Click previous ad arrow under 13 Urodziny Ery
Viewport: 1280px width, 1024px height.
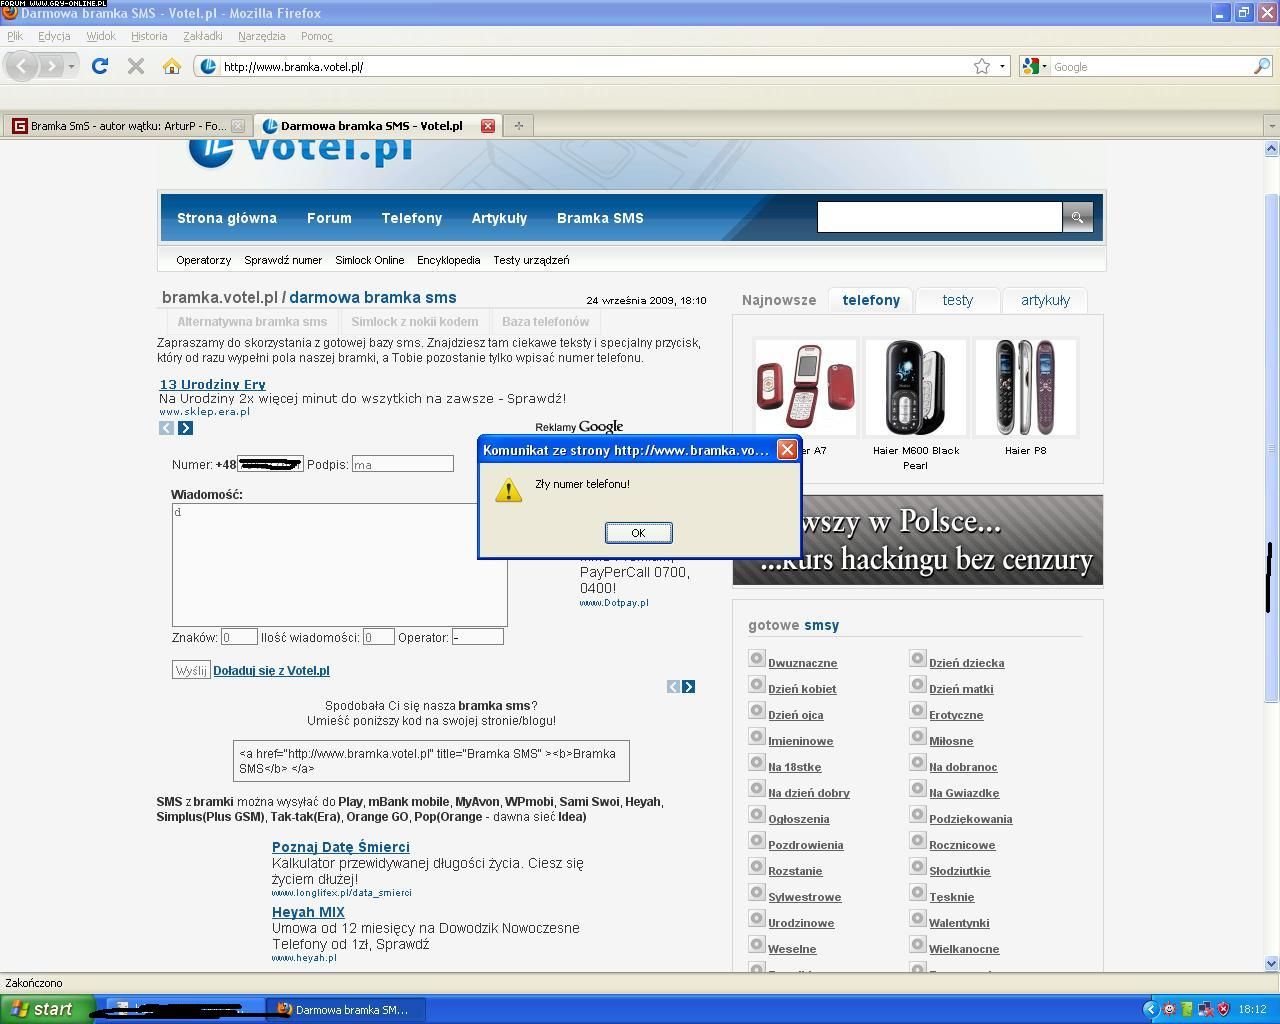[x=166, y=428]
